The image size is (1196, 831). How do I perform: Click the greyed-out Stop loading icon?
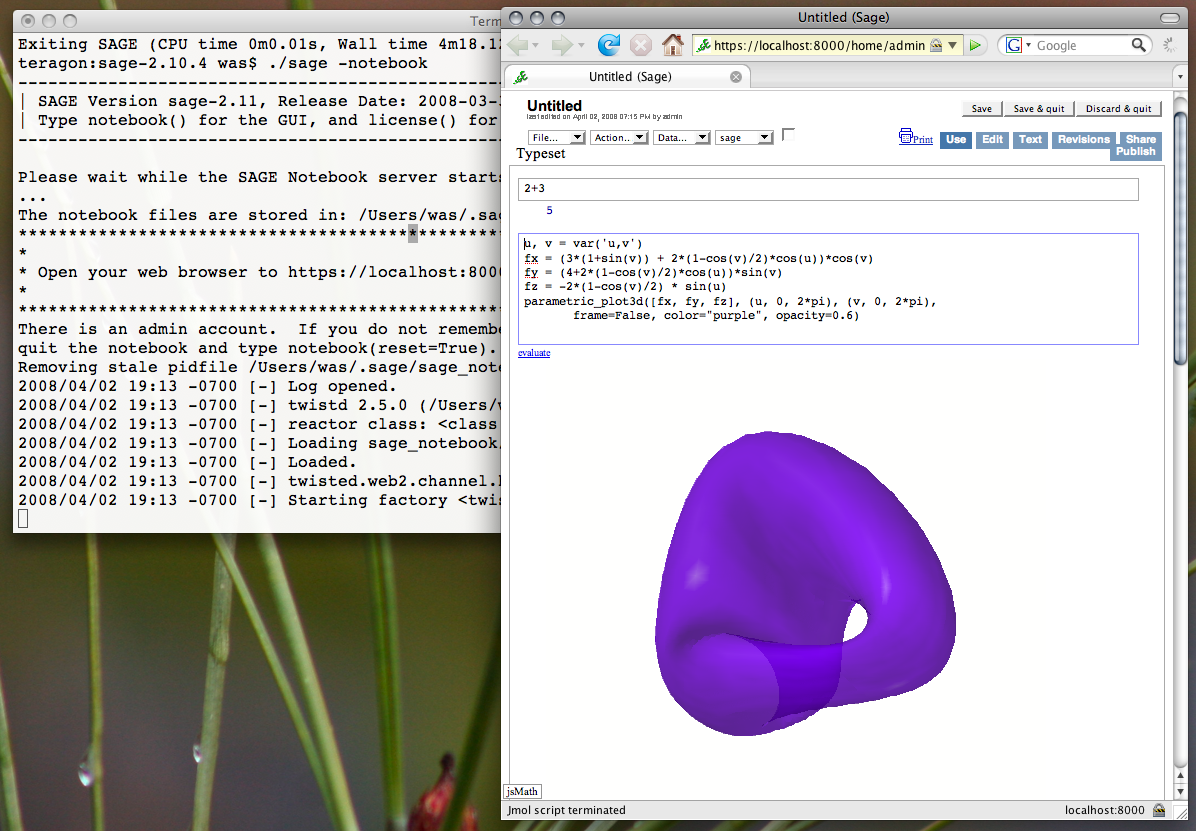tap(641, 46)
